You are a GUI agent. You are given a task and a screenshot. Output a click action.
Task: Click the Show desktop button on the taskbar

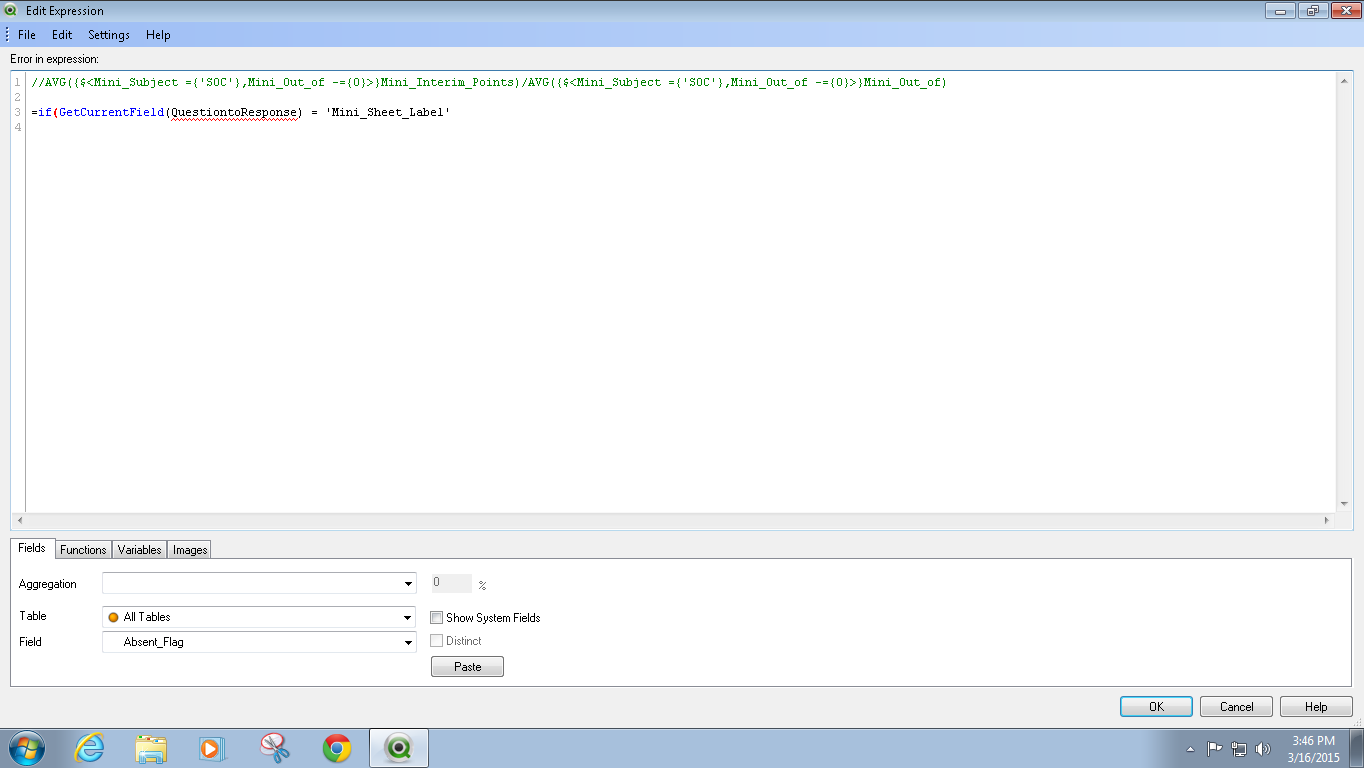click(1357, 748)
